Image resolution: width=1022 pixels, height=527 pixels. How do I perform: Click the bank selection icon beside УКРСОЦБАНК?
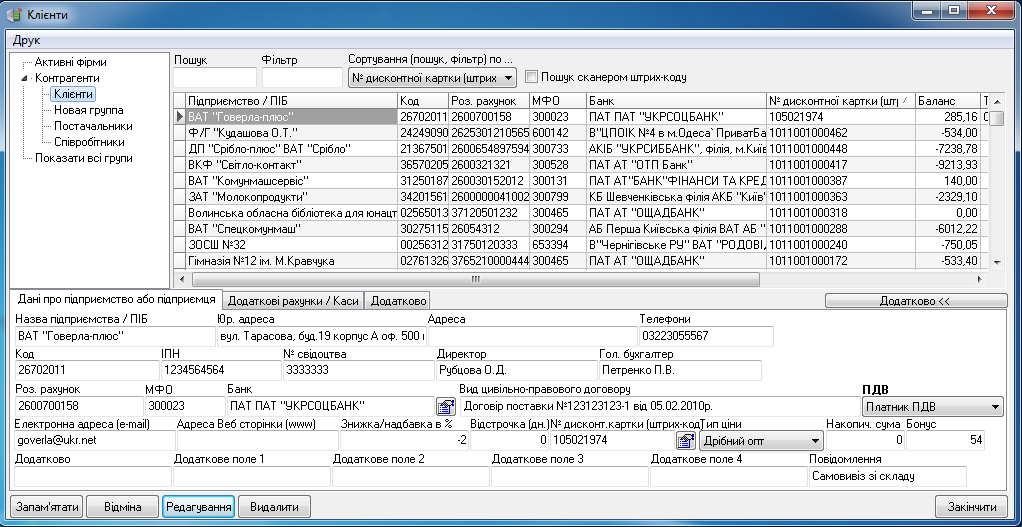pyautogui.click(x=445, y=406)
